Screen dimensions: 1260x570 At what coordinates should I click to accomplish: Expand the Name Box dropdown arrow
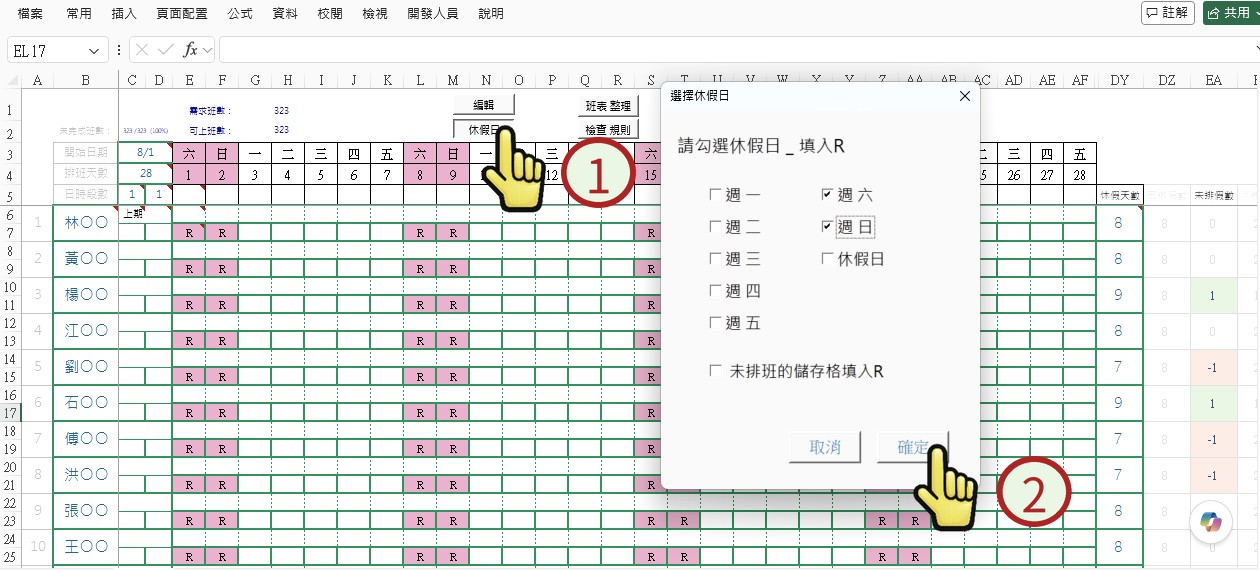coord(94,50)
